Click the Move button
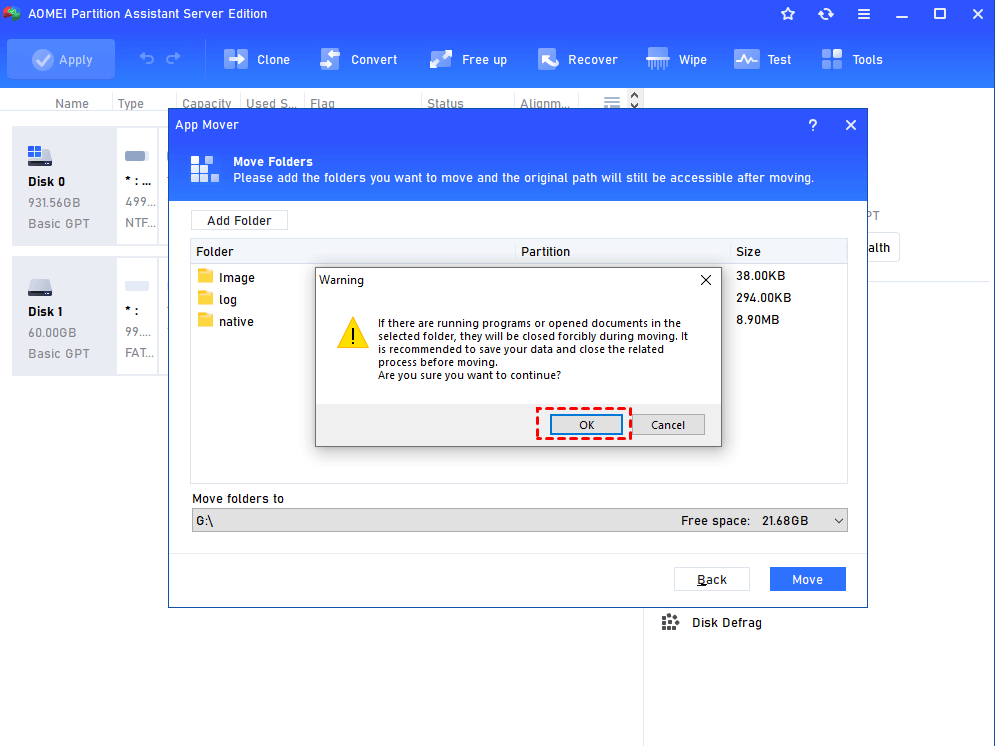 tap(807, 580)
